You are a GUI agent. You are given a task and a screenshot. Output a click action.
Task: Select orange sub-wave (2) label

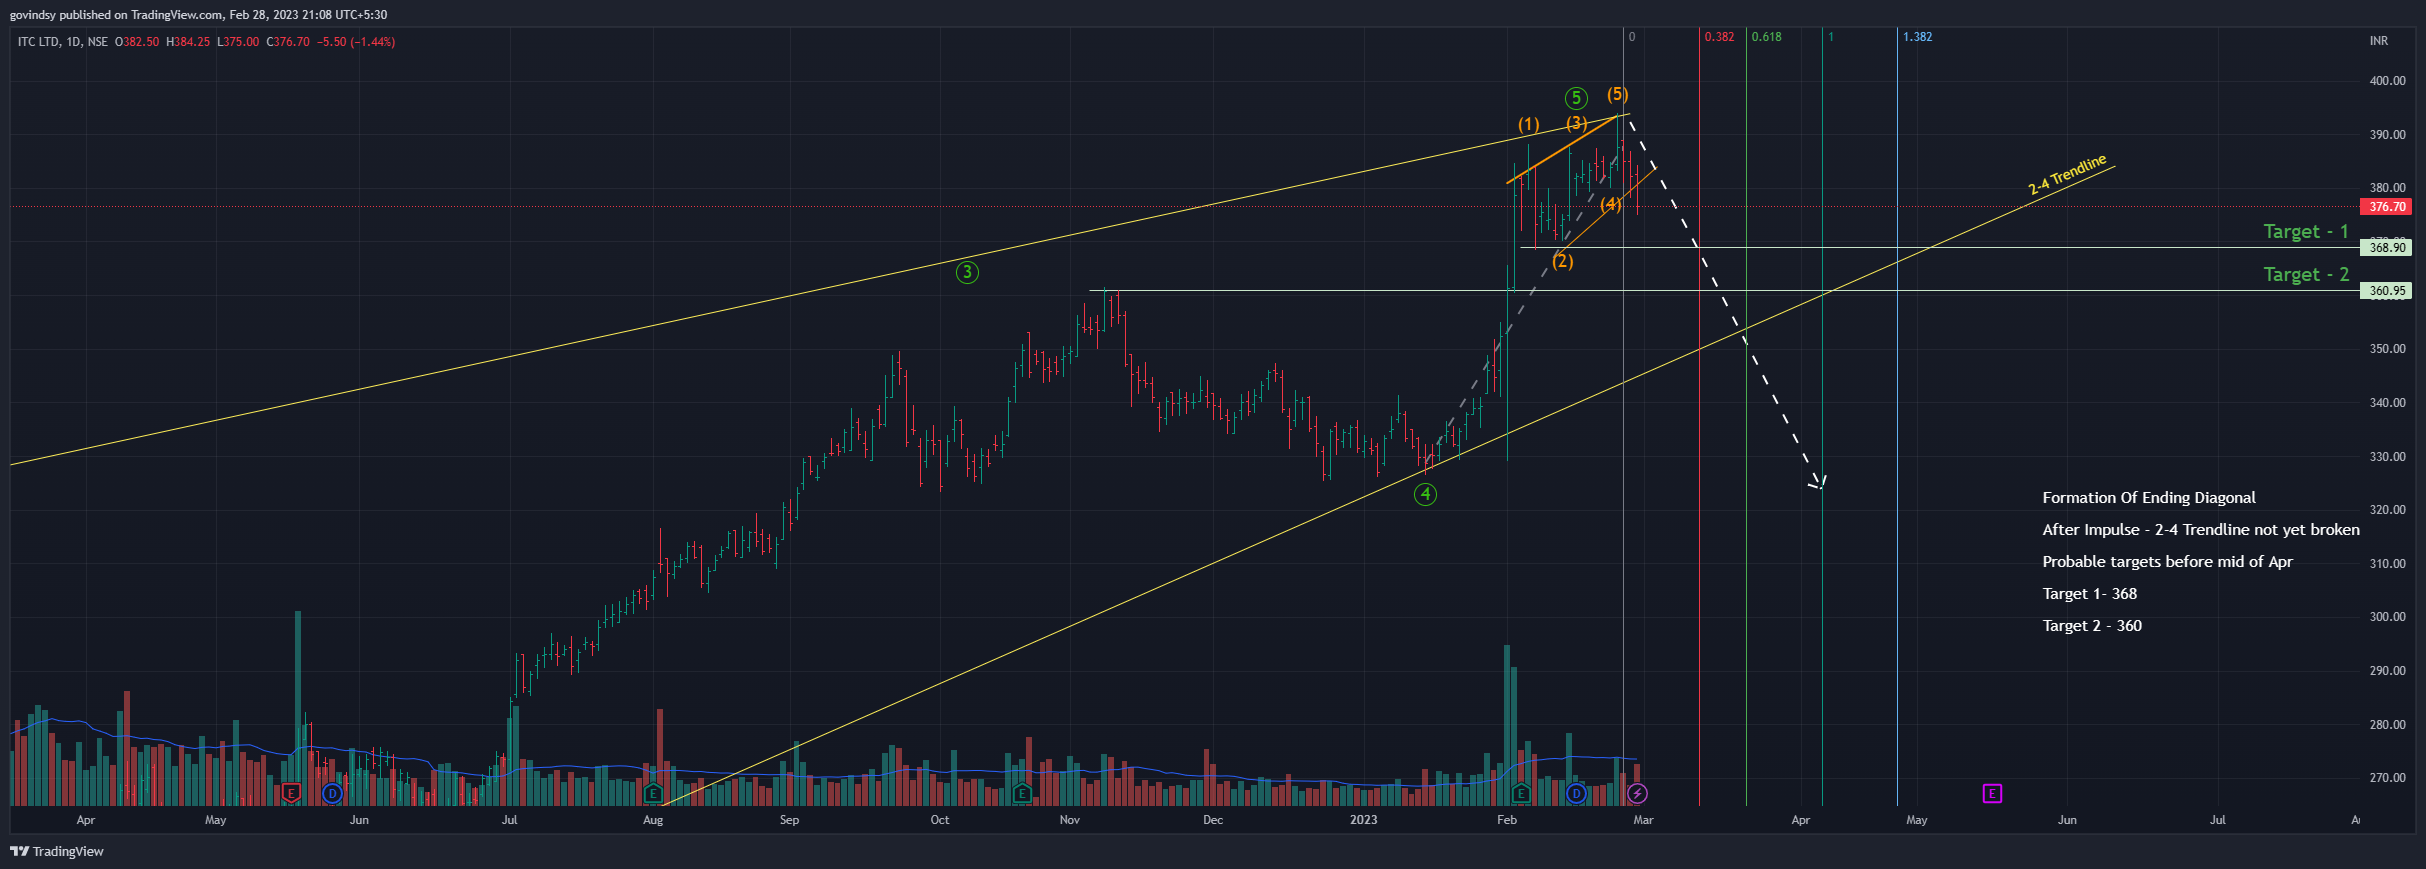coord(1562,261)
